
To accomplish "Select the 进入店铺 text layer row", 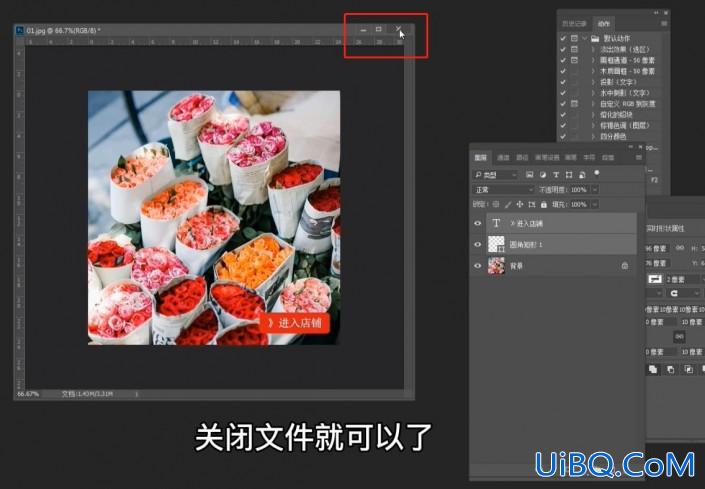I will (x=561, y=223).
